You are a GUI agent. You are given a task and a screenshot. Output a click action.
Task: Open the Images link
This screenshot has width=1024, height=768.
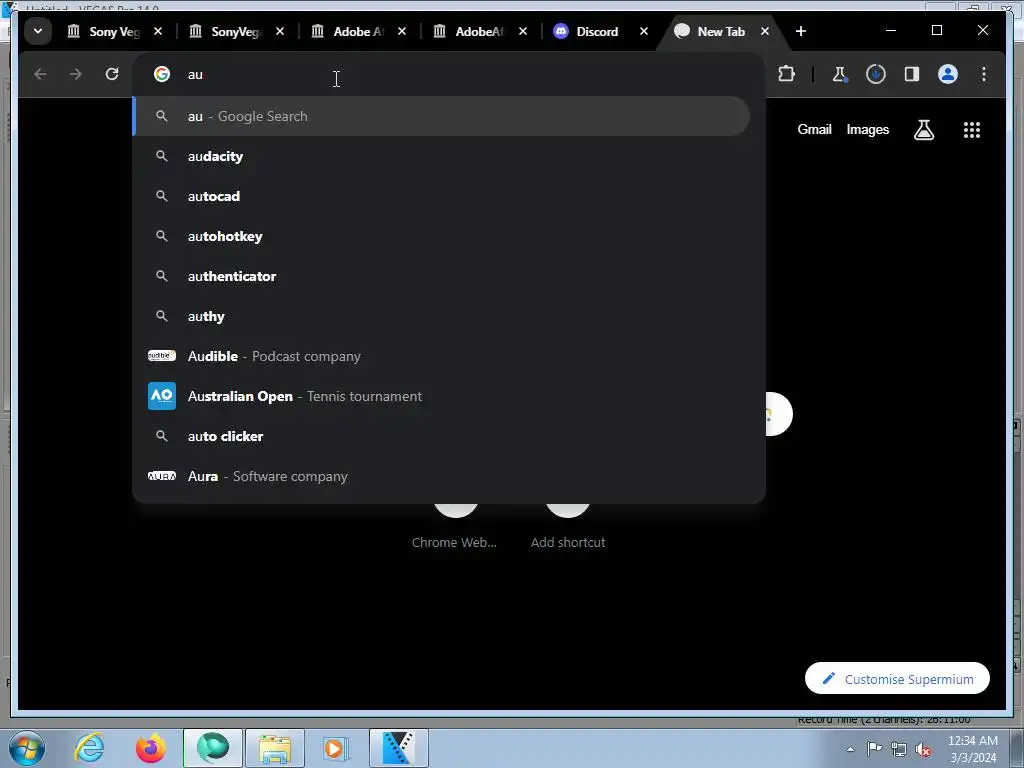pyautogui.click(x=867, y=129)
